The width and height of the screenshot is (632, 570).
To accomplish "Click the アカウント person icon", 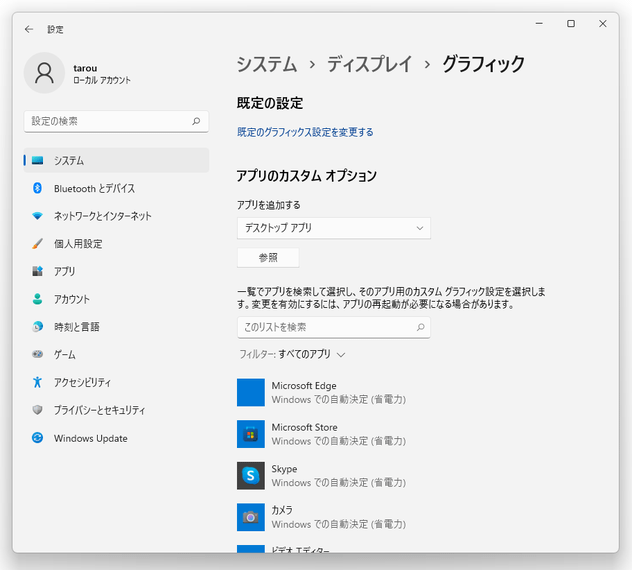I will click(x=37, y=299).
